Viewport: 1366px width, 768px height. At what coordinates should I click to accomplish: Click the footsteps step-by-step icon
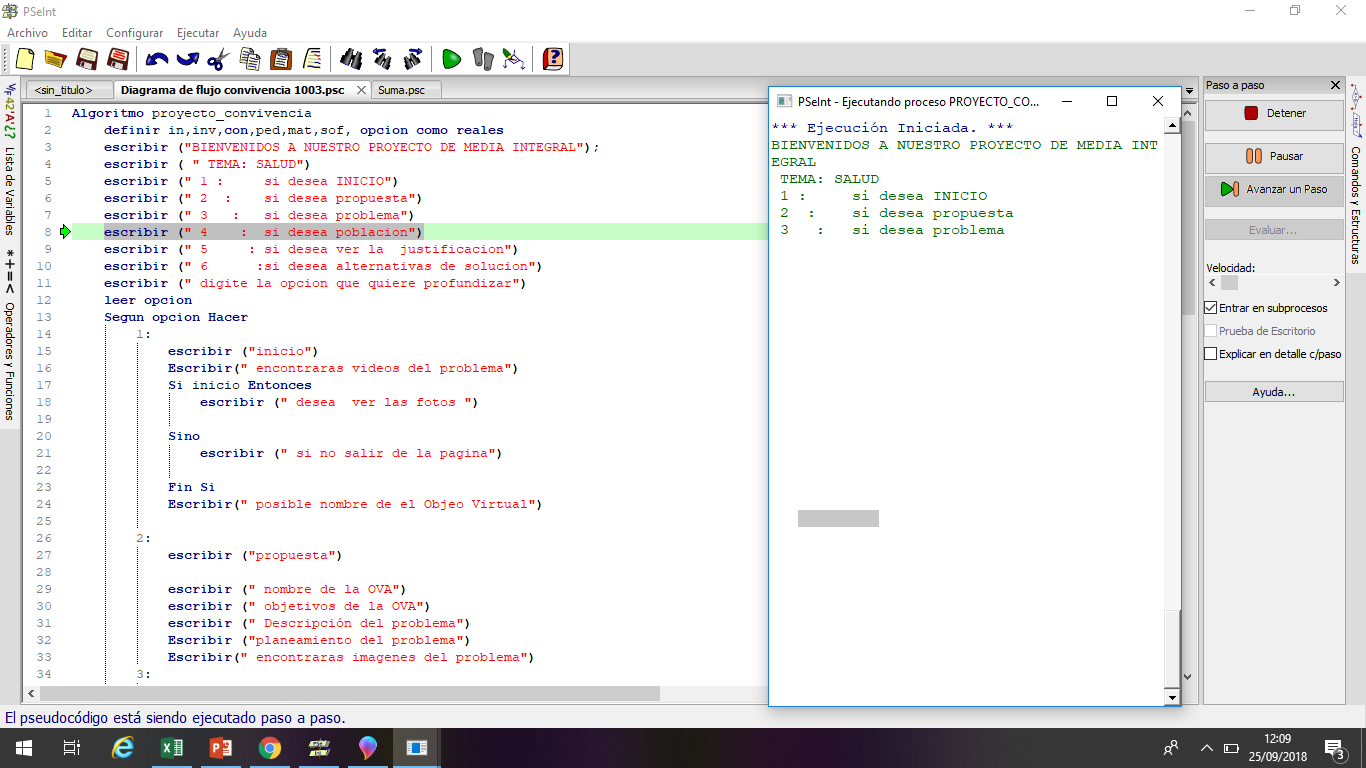point(483,59)
